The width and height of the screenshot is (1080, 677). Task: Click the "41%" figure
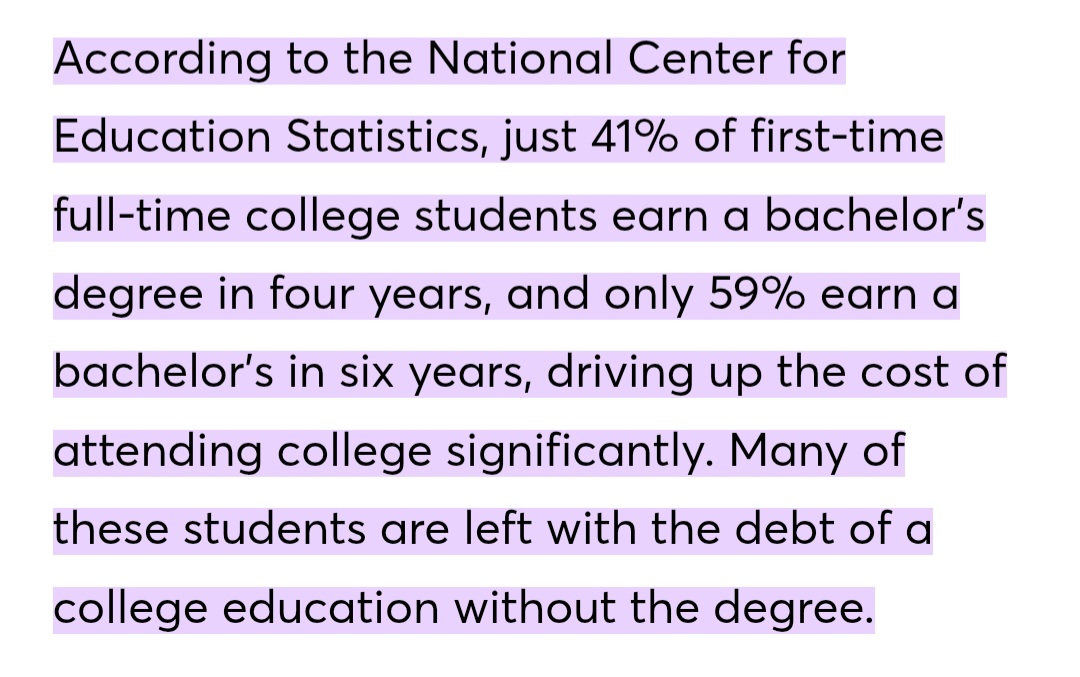[x=634, y=136]
